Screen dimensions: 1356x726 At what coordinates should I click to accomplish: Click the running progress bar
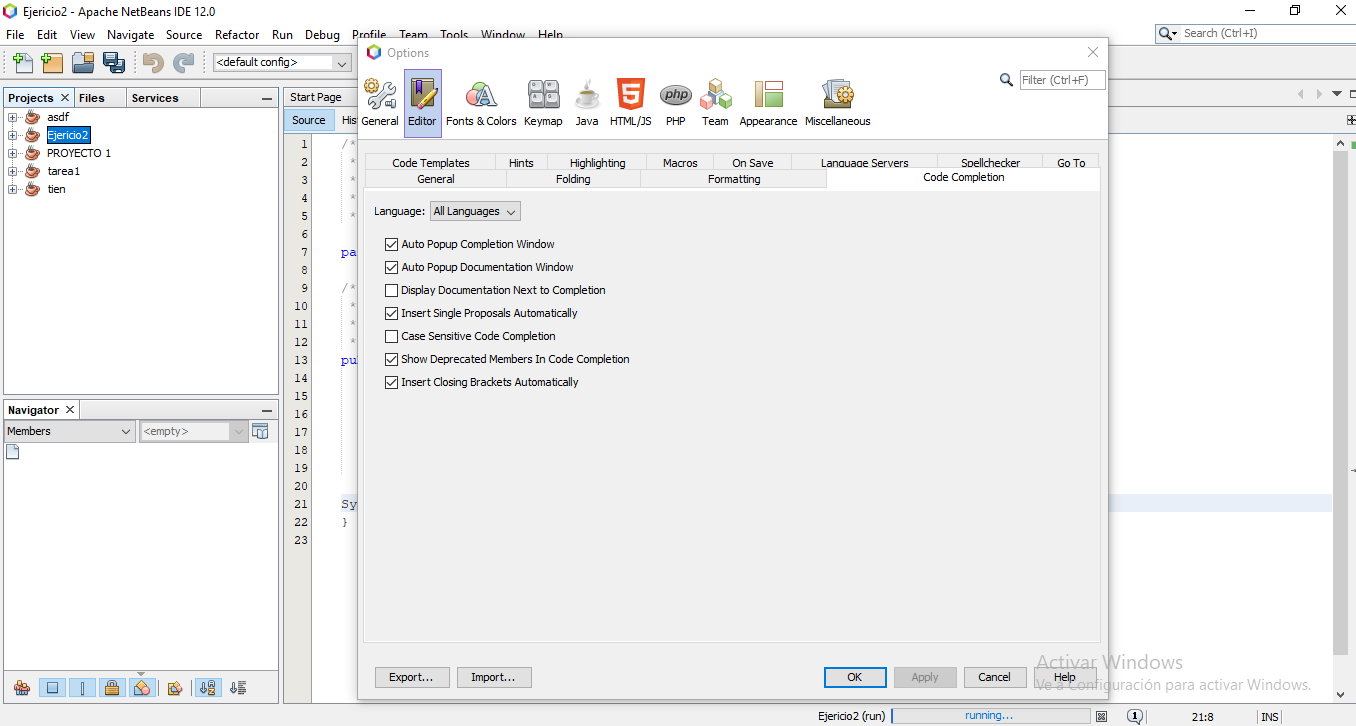point(990,716)
